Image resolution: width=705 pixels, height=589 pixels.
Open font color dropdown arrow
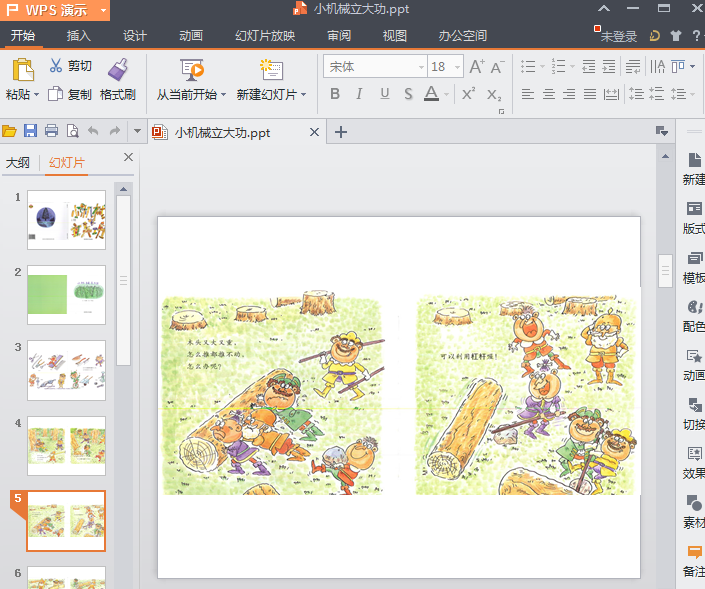point(446,94)
